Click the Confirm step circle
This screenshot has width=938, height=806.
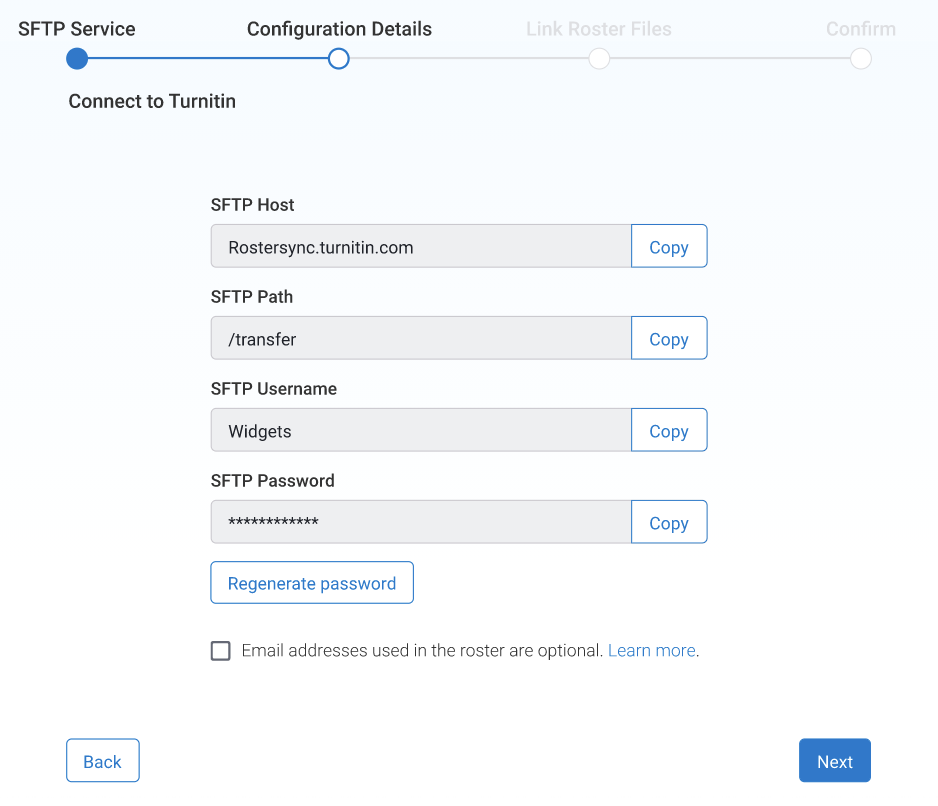(861, 59)
